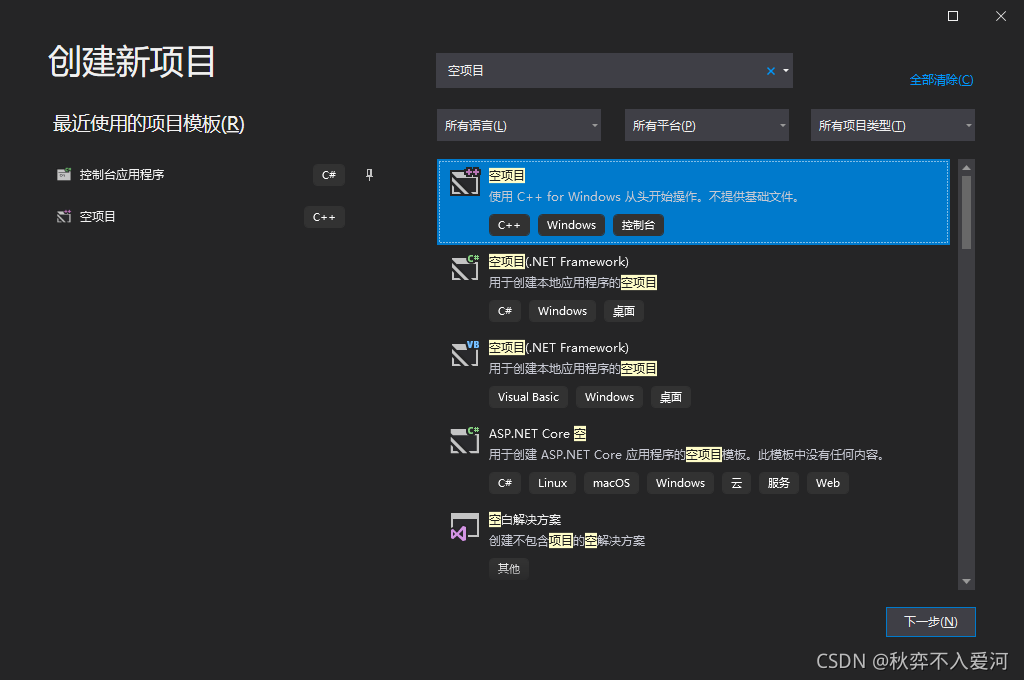Click the Visual Basic tag
This screenshot has width=1024, height=680.
pyautogui.click(x=528, y=397)
